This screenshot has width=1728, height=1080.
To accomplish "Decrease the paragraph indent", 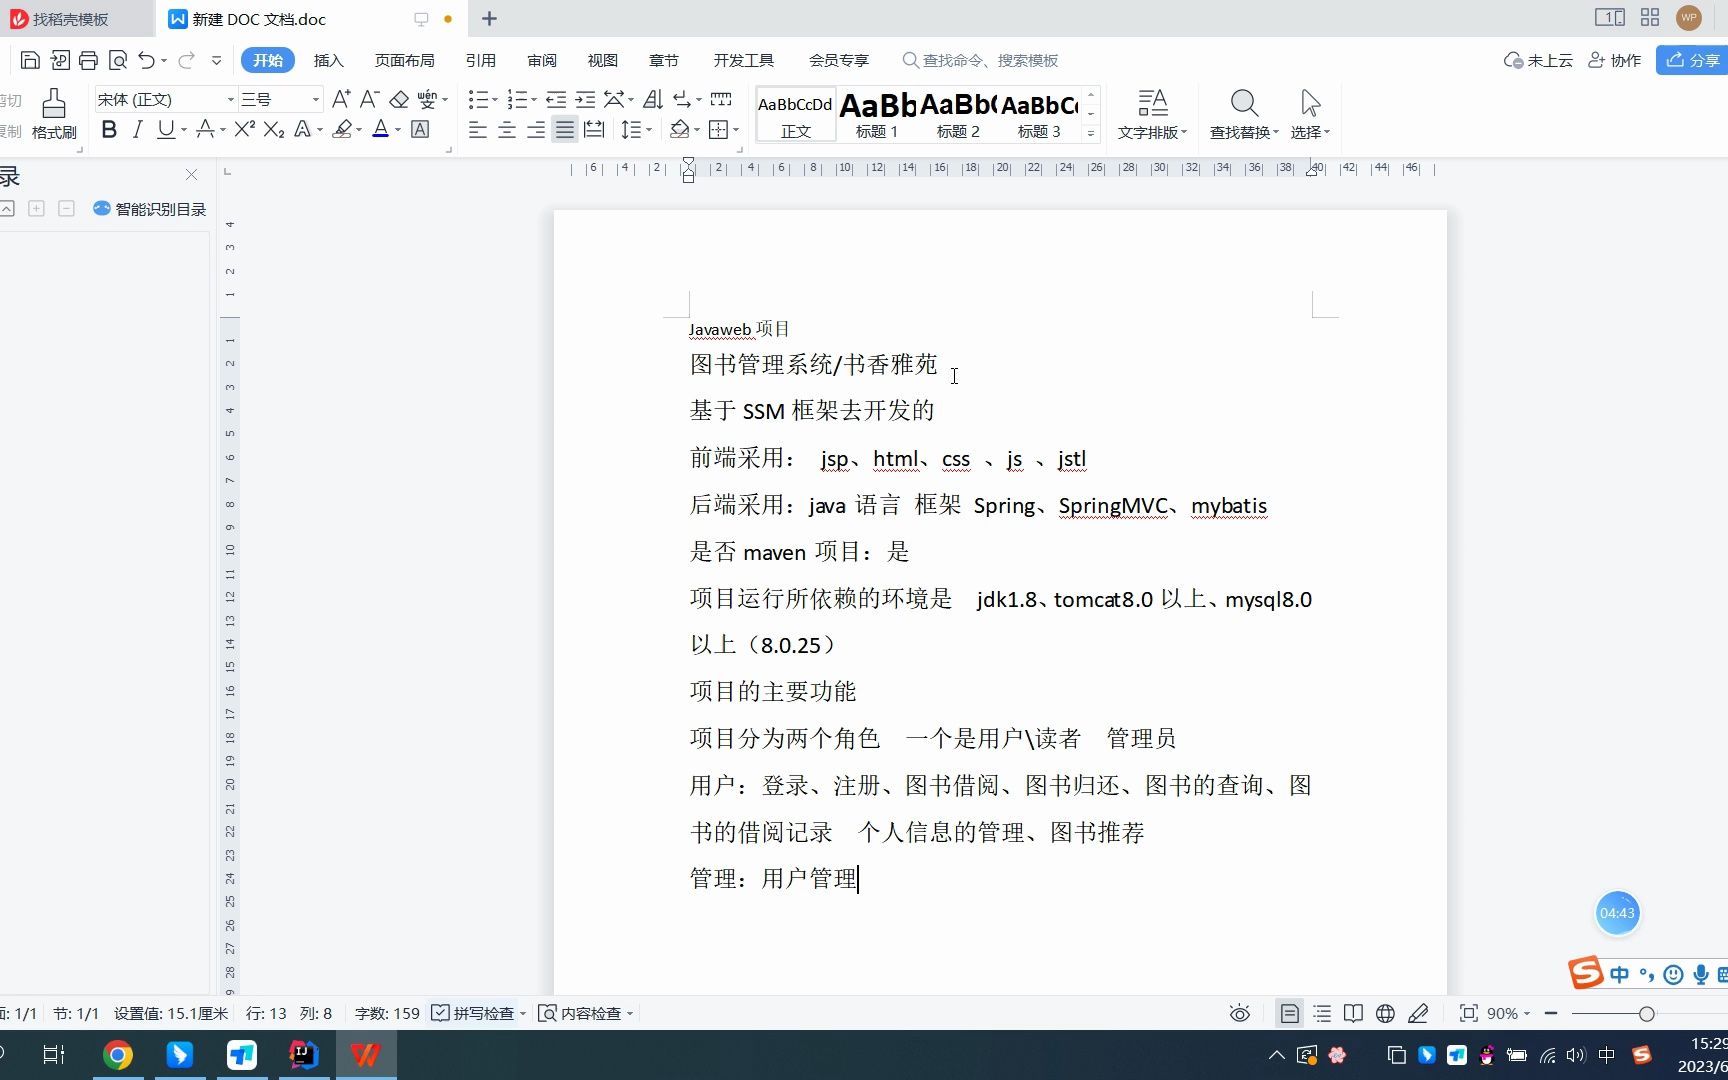I will pyautogui.click(x=556, y=99).
